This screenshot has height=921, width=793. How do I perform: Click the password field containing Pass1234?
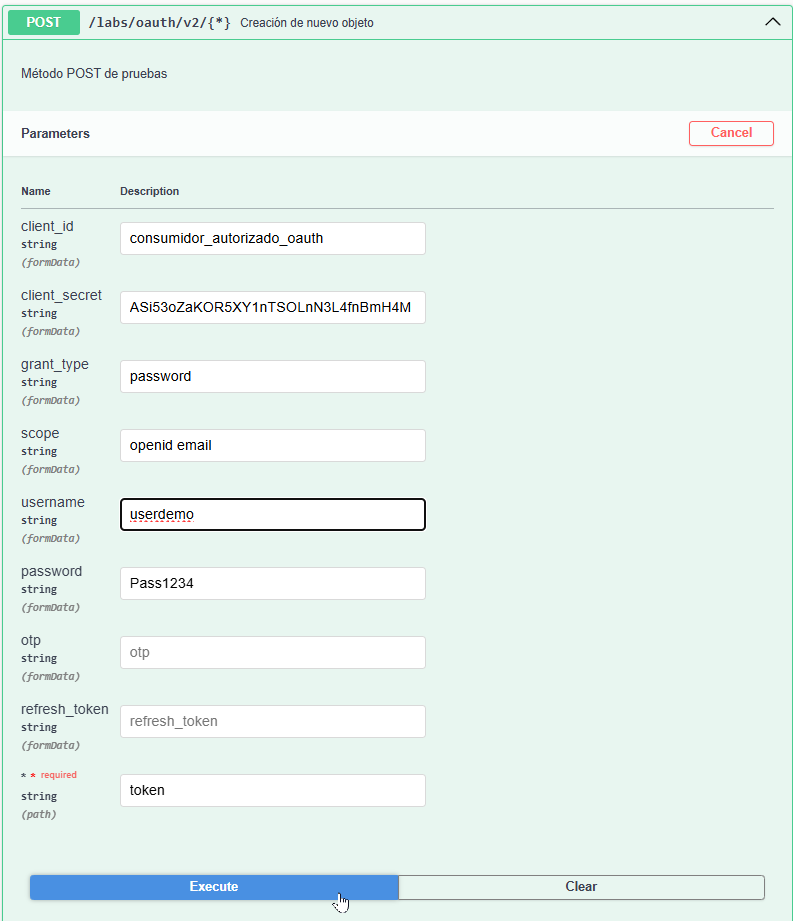click(272, 583)
